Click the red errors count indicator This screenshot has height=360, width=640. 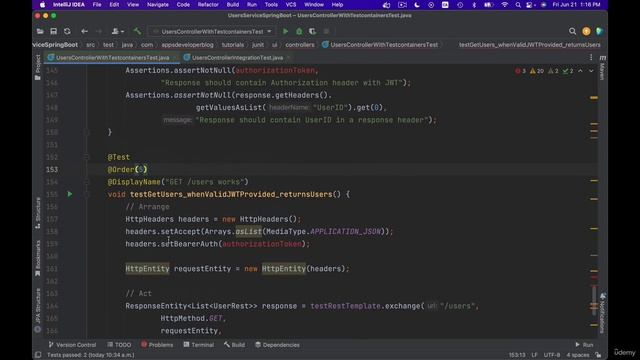pyautogui.click(x=520, y=71)
